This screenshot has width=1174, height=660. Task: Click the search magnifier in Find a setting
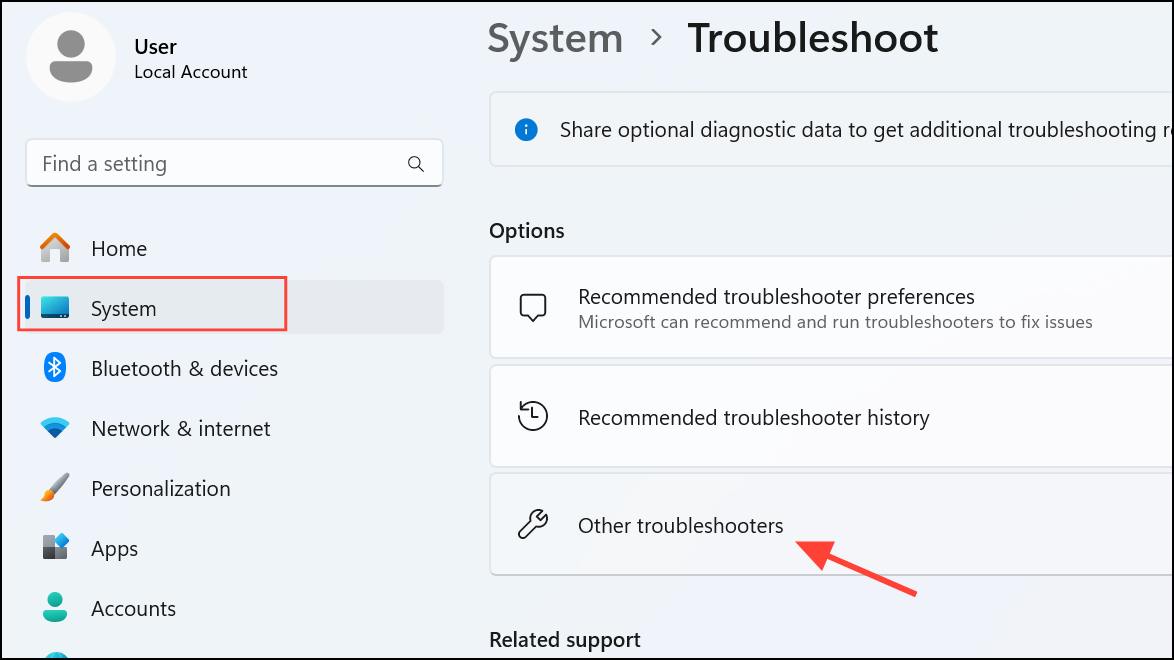[415, 163]
